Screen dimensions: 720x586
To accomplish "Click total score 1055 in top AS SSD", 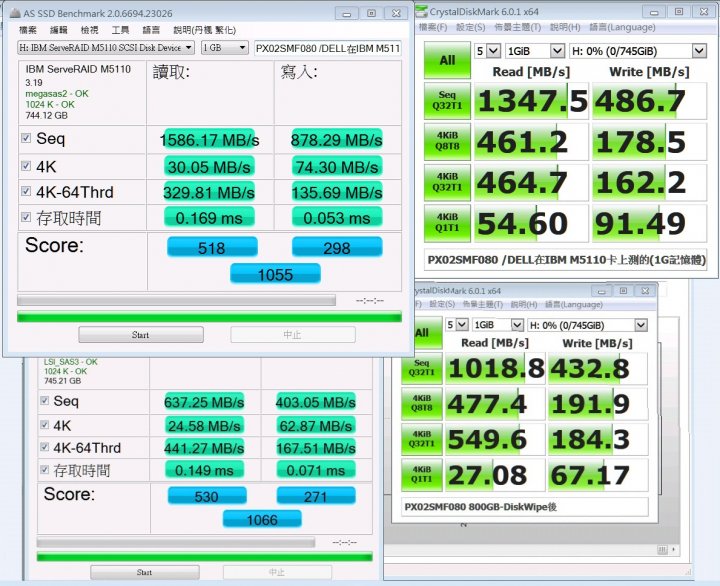I will coord(275,274).
